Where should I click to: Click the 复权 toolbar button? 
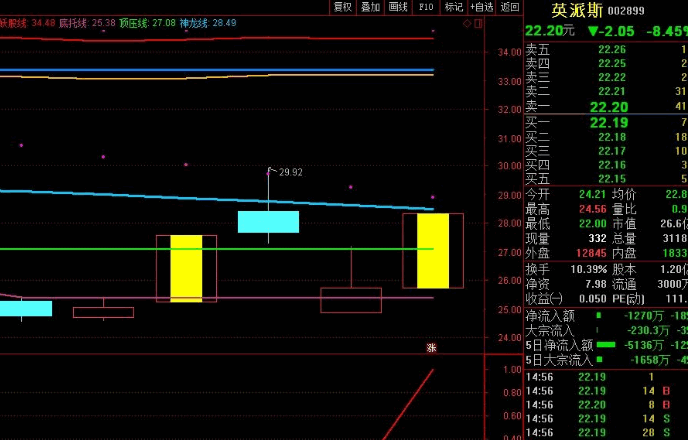pos(343,7)
